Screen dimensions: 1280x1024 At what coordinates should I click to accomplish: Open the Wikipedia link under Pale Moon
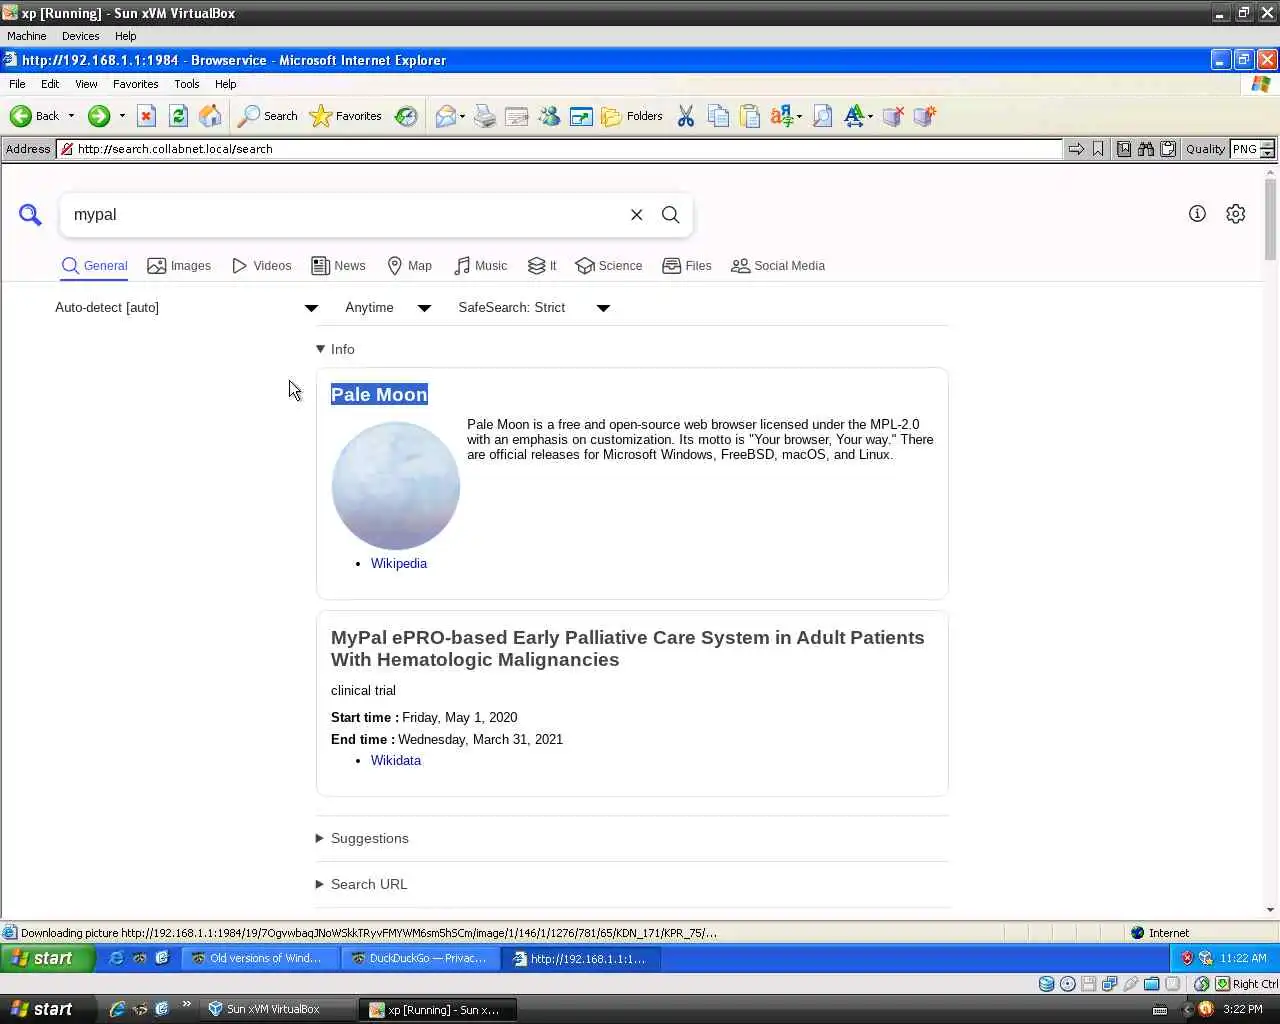tap(399, 563)
